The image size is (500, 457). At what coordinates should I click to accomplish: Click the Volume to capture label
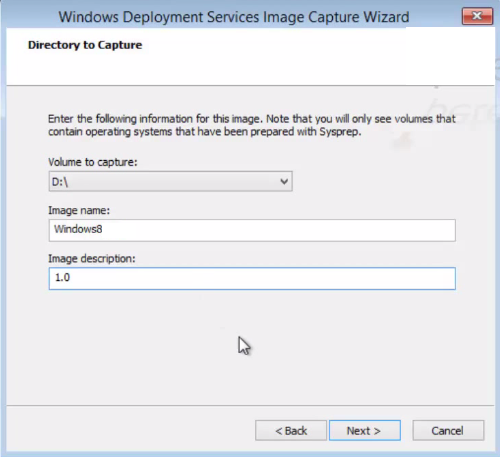click(93, 162)
